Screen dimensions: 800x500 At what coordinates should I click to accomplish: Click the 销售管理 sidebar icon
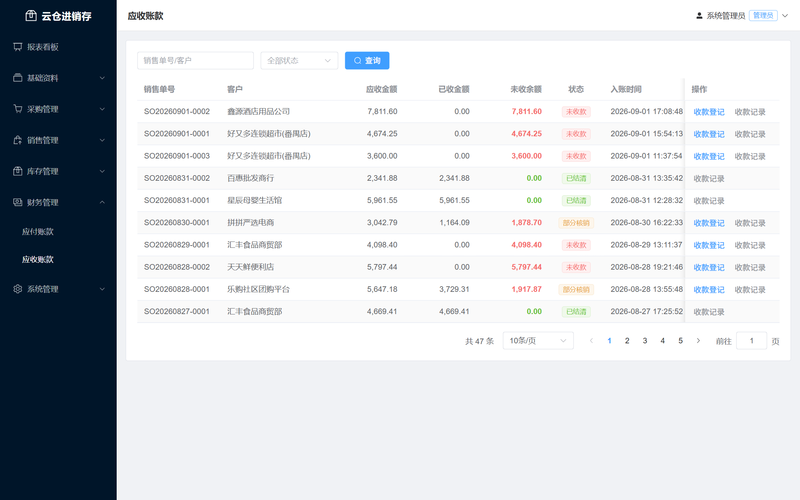(18, 140)
